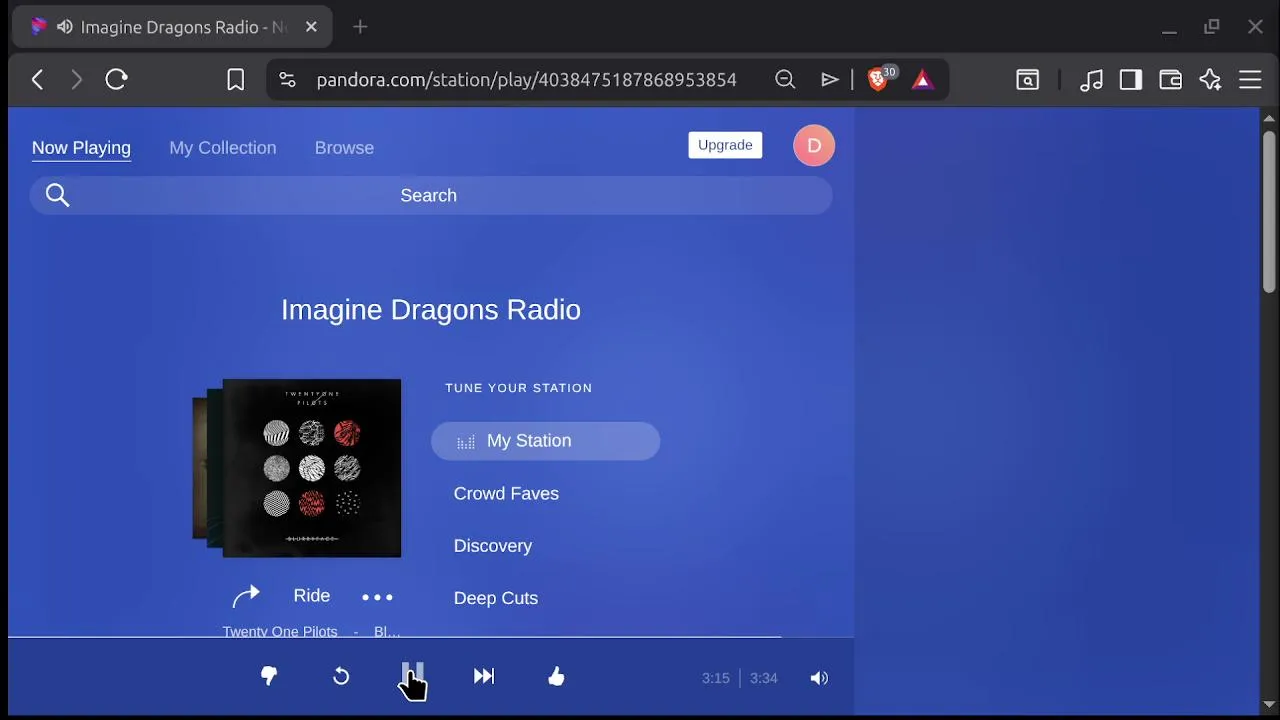Viewport: 1280px width, 720px height.
Task: Click the page vertical scrollbar thumb
Action: [1269, 210]
